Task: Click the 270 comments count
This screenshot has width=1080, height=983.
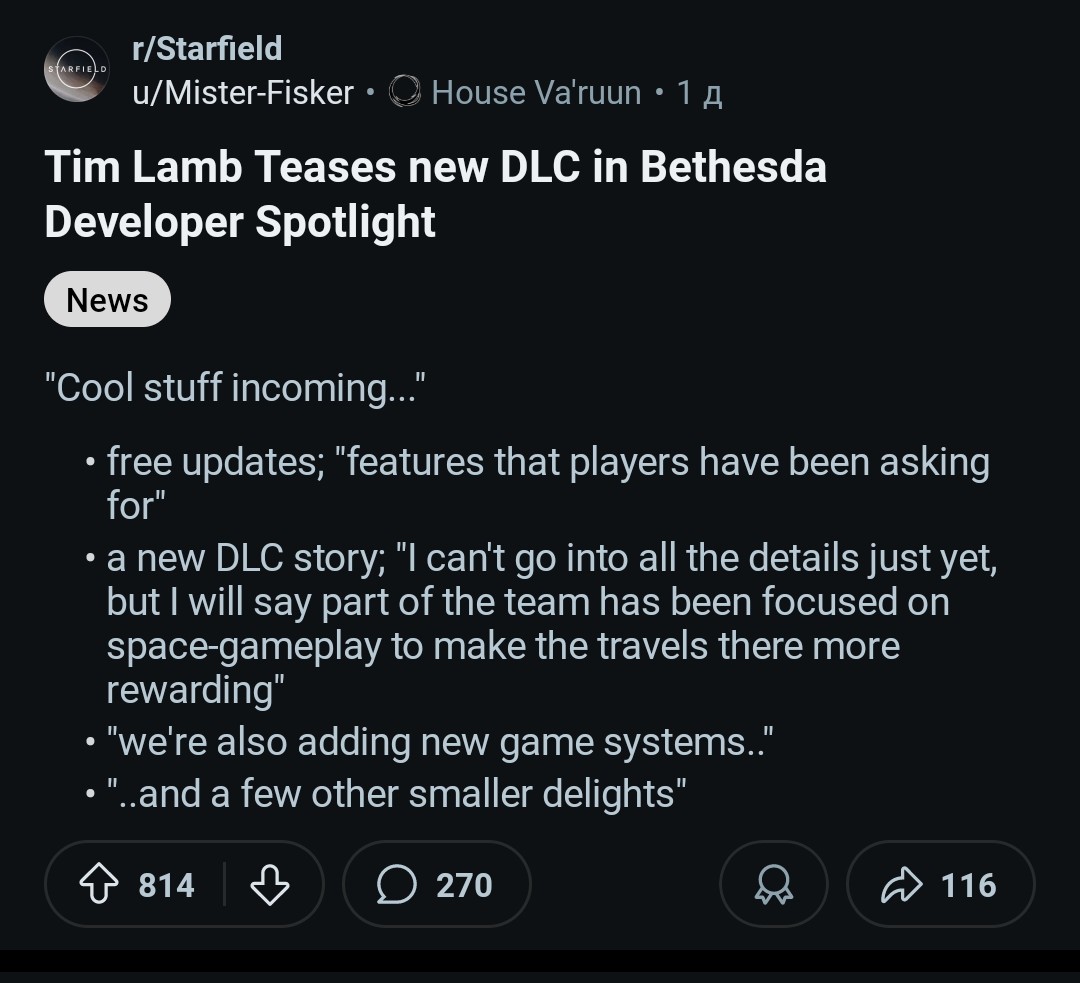Action: [464, 885]
